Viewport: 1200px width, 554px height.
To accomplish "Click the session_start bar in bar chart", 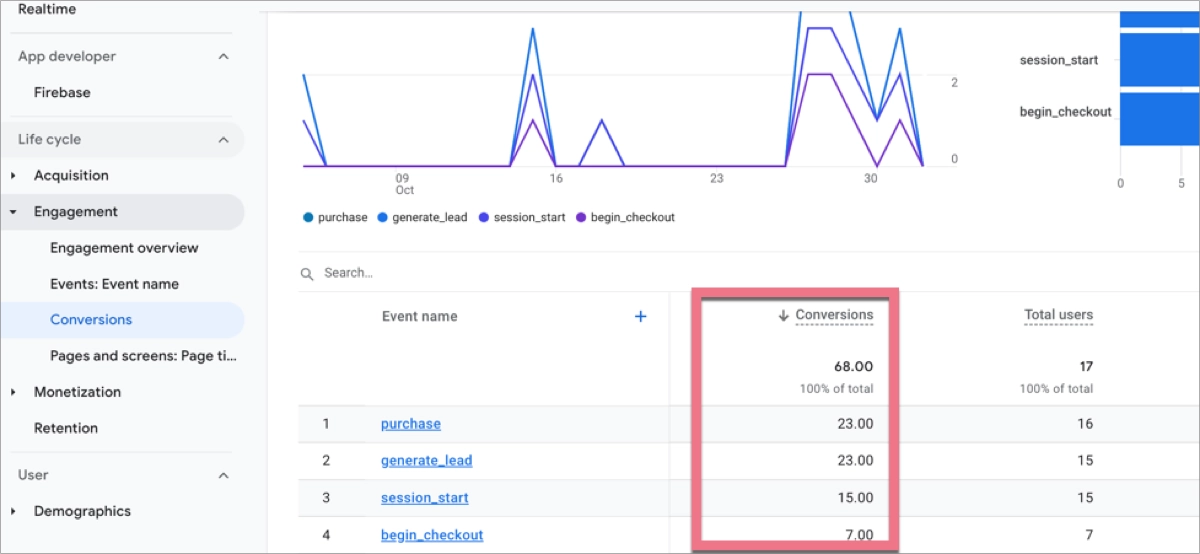I will pyautogui.click(x=1159, y=60).
